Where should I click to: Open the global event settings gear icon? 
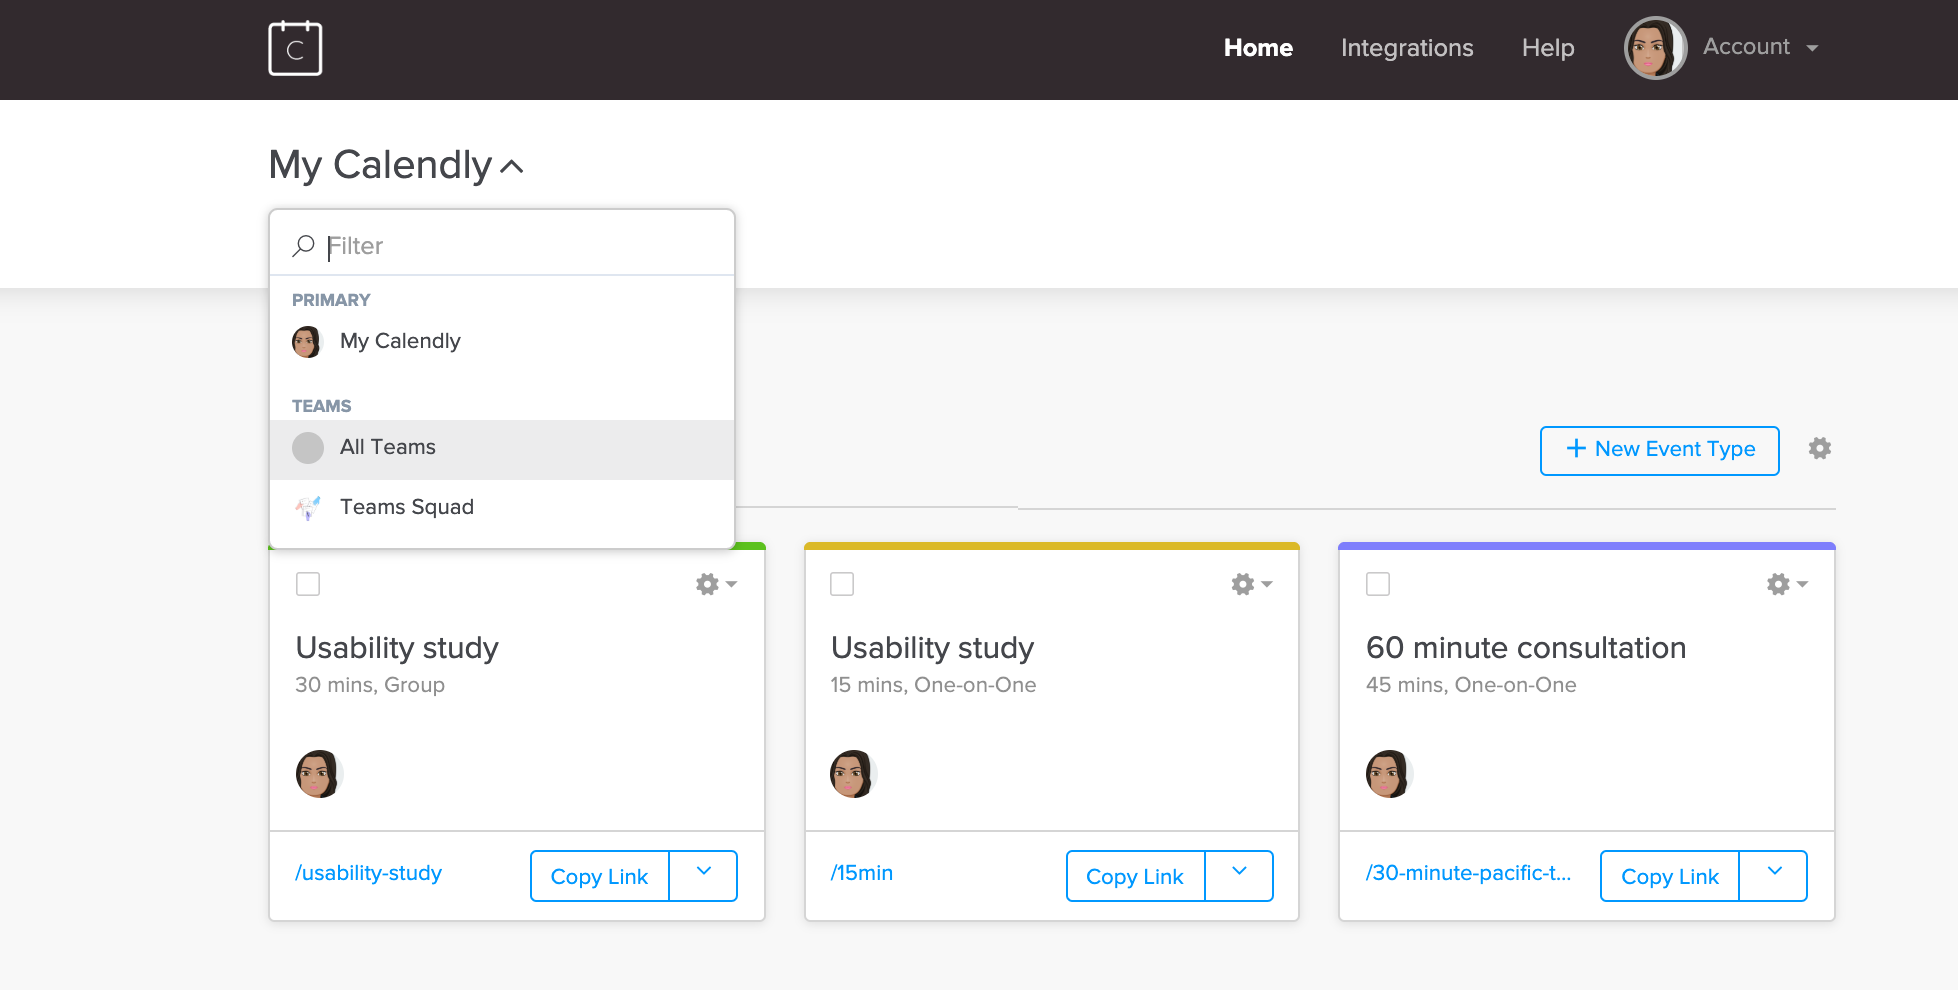[x=1820, y=449]
